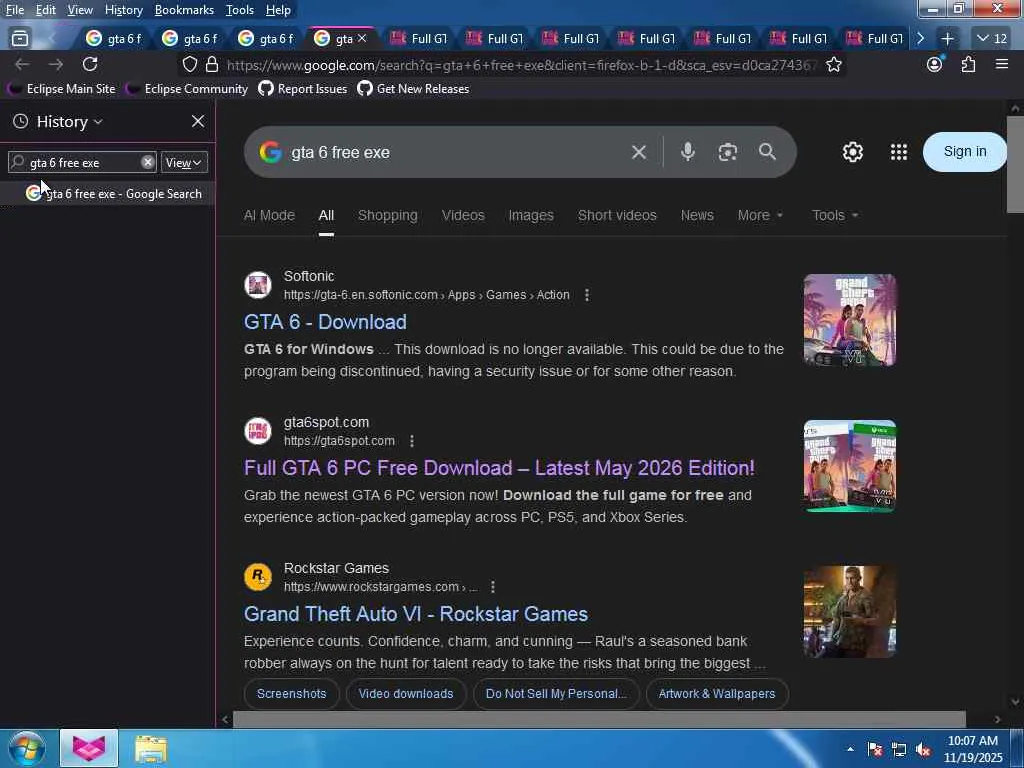Show site information via the padlock icon
The width and height of the screenshot is (1024, 768).
[212, 64]
